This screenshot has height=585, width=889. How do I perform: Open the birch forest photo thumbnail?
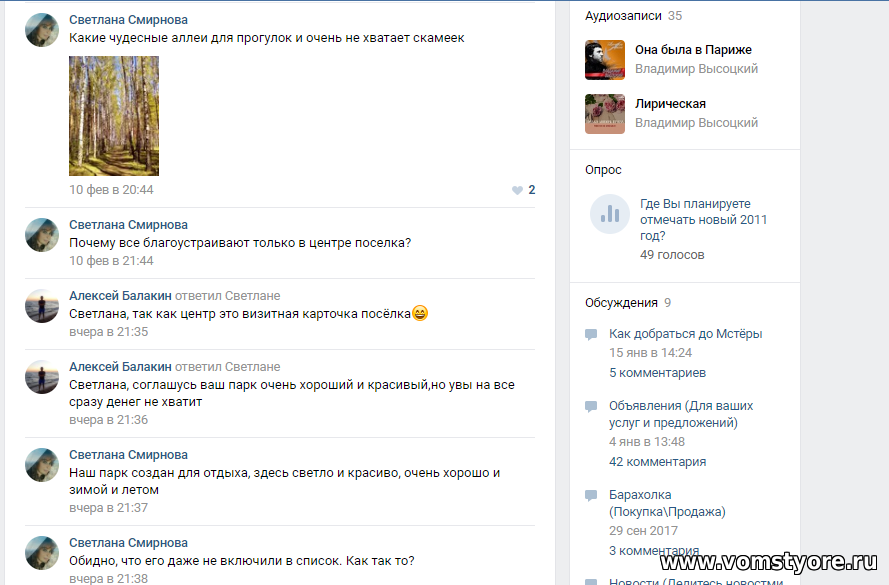coord(114,116)
